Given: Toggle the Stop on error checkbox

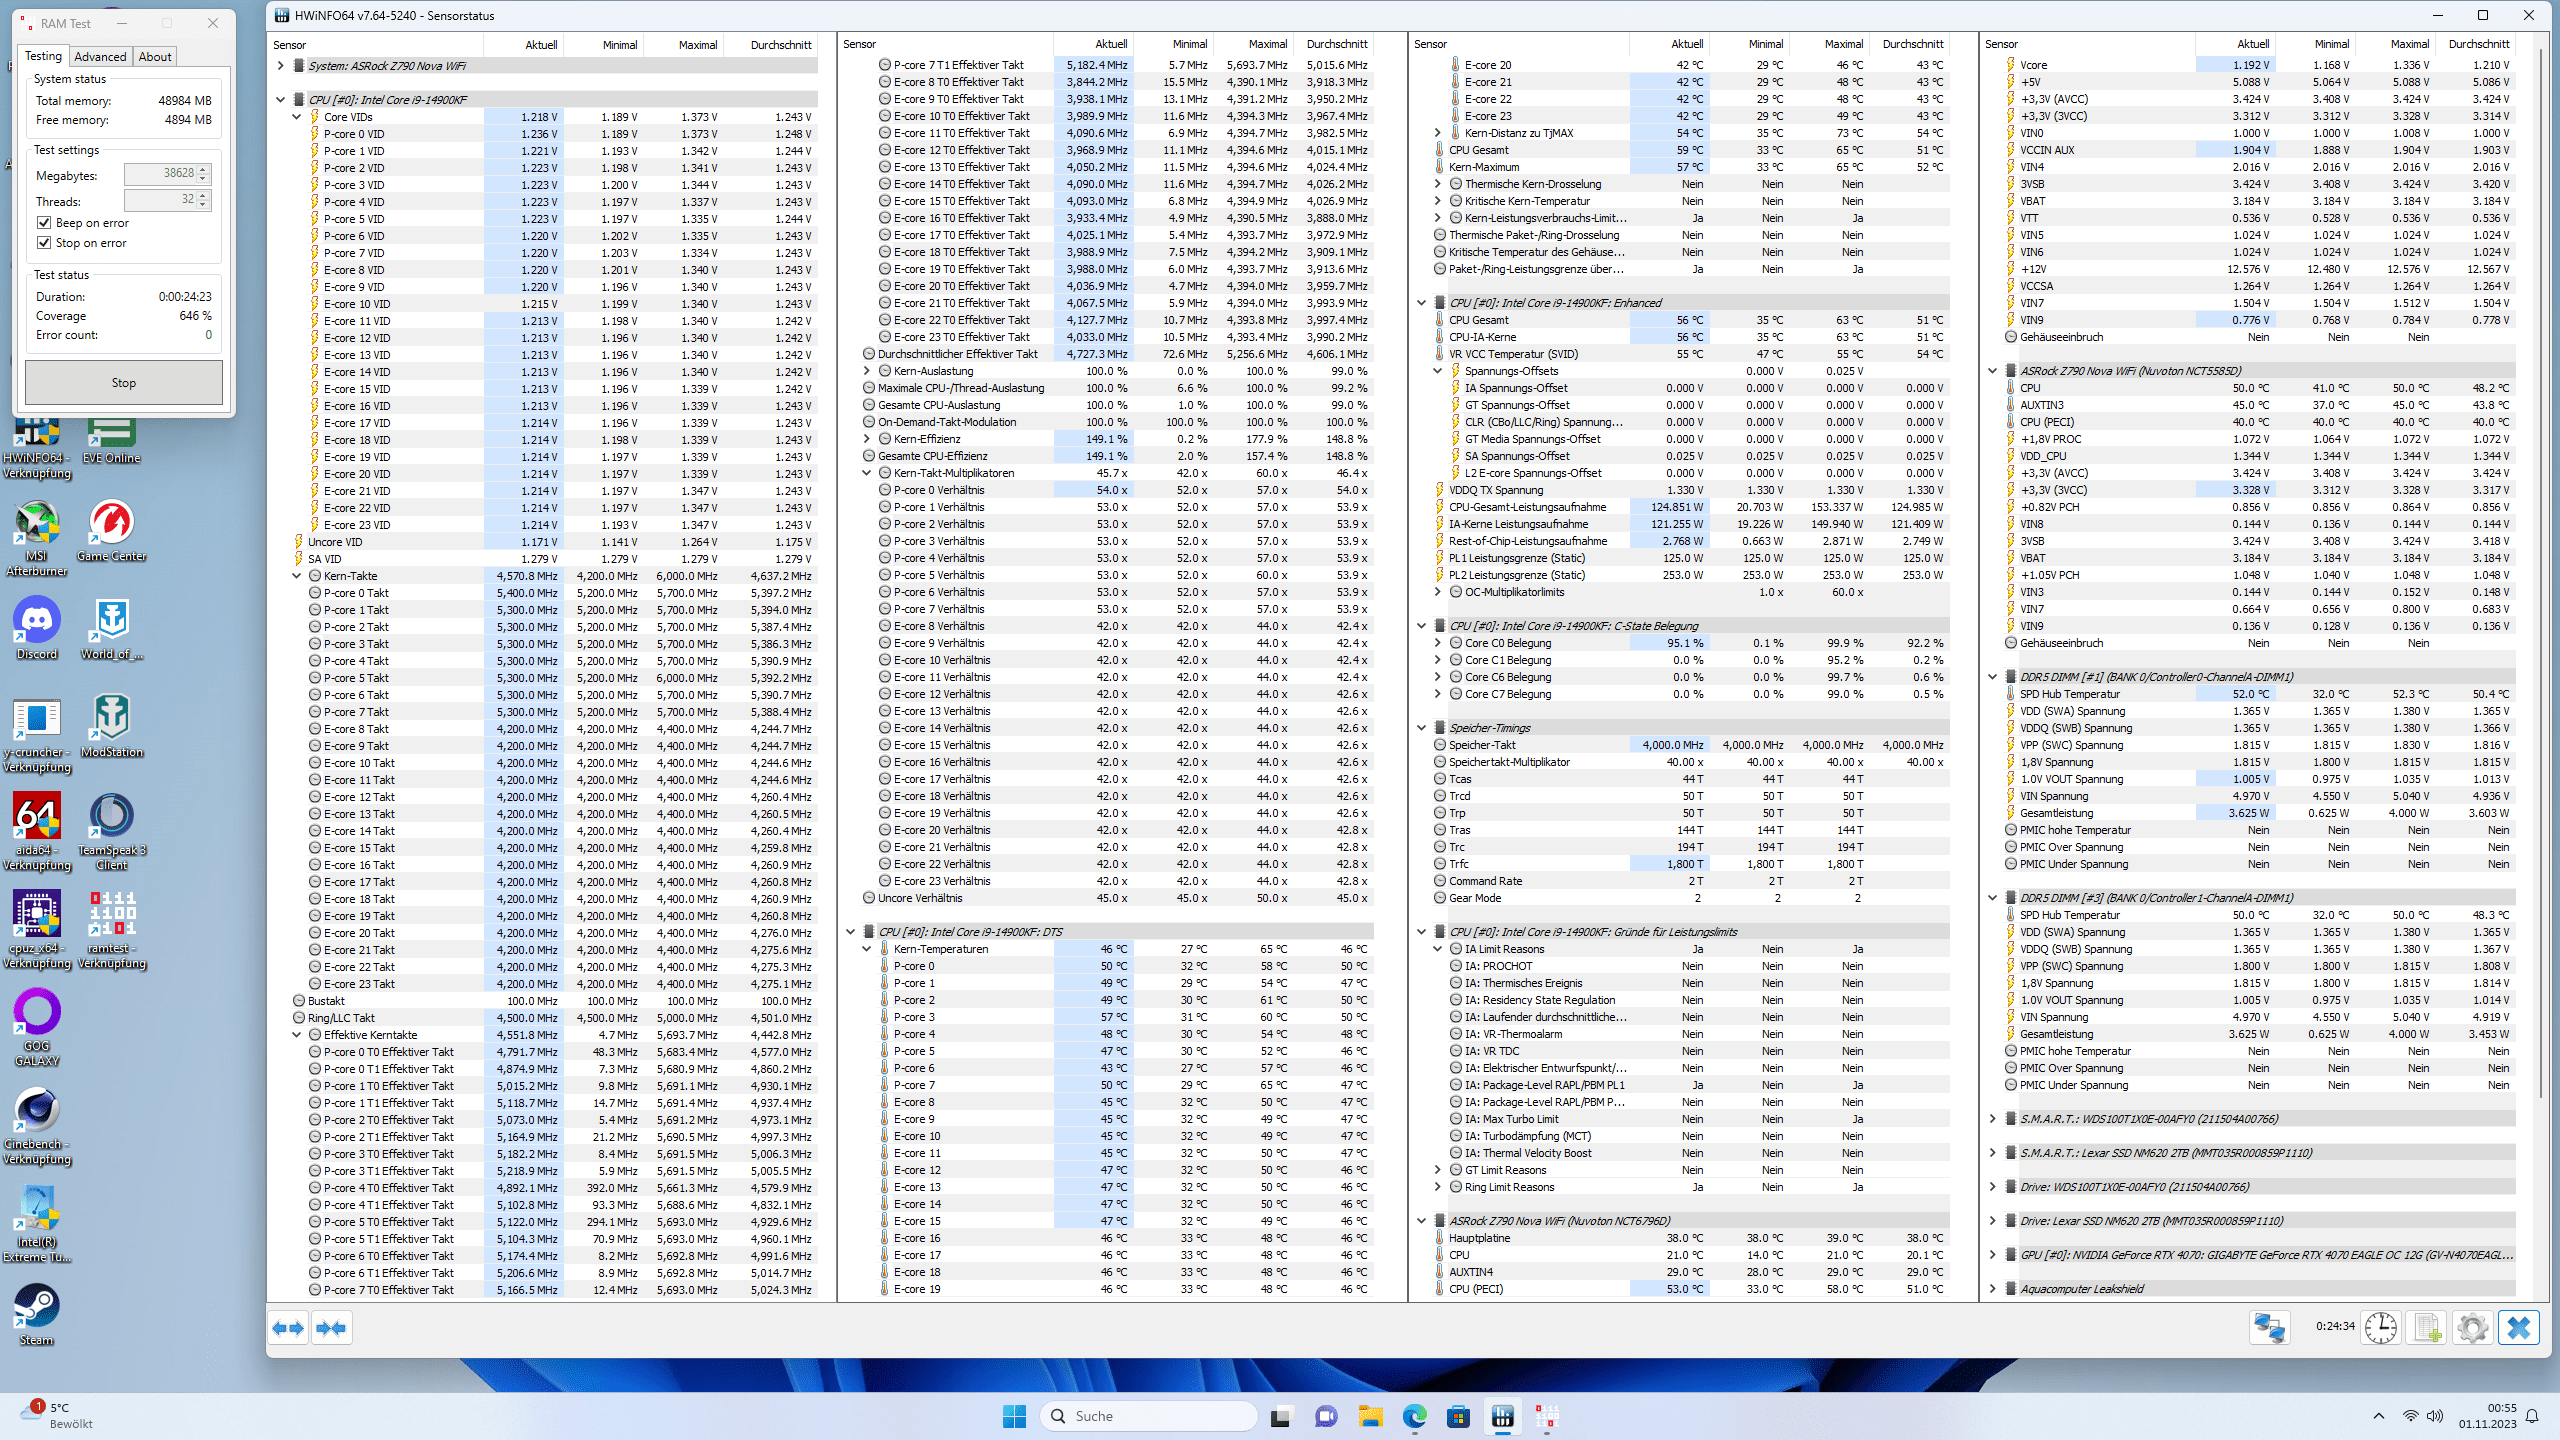Looking at the screenshot, I should pyautogui.click(x=44, y=243).
